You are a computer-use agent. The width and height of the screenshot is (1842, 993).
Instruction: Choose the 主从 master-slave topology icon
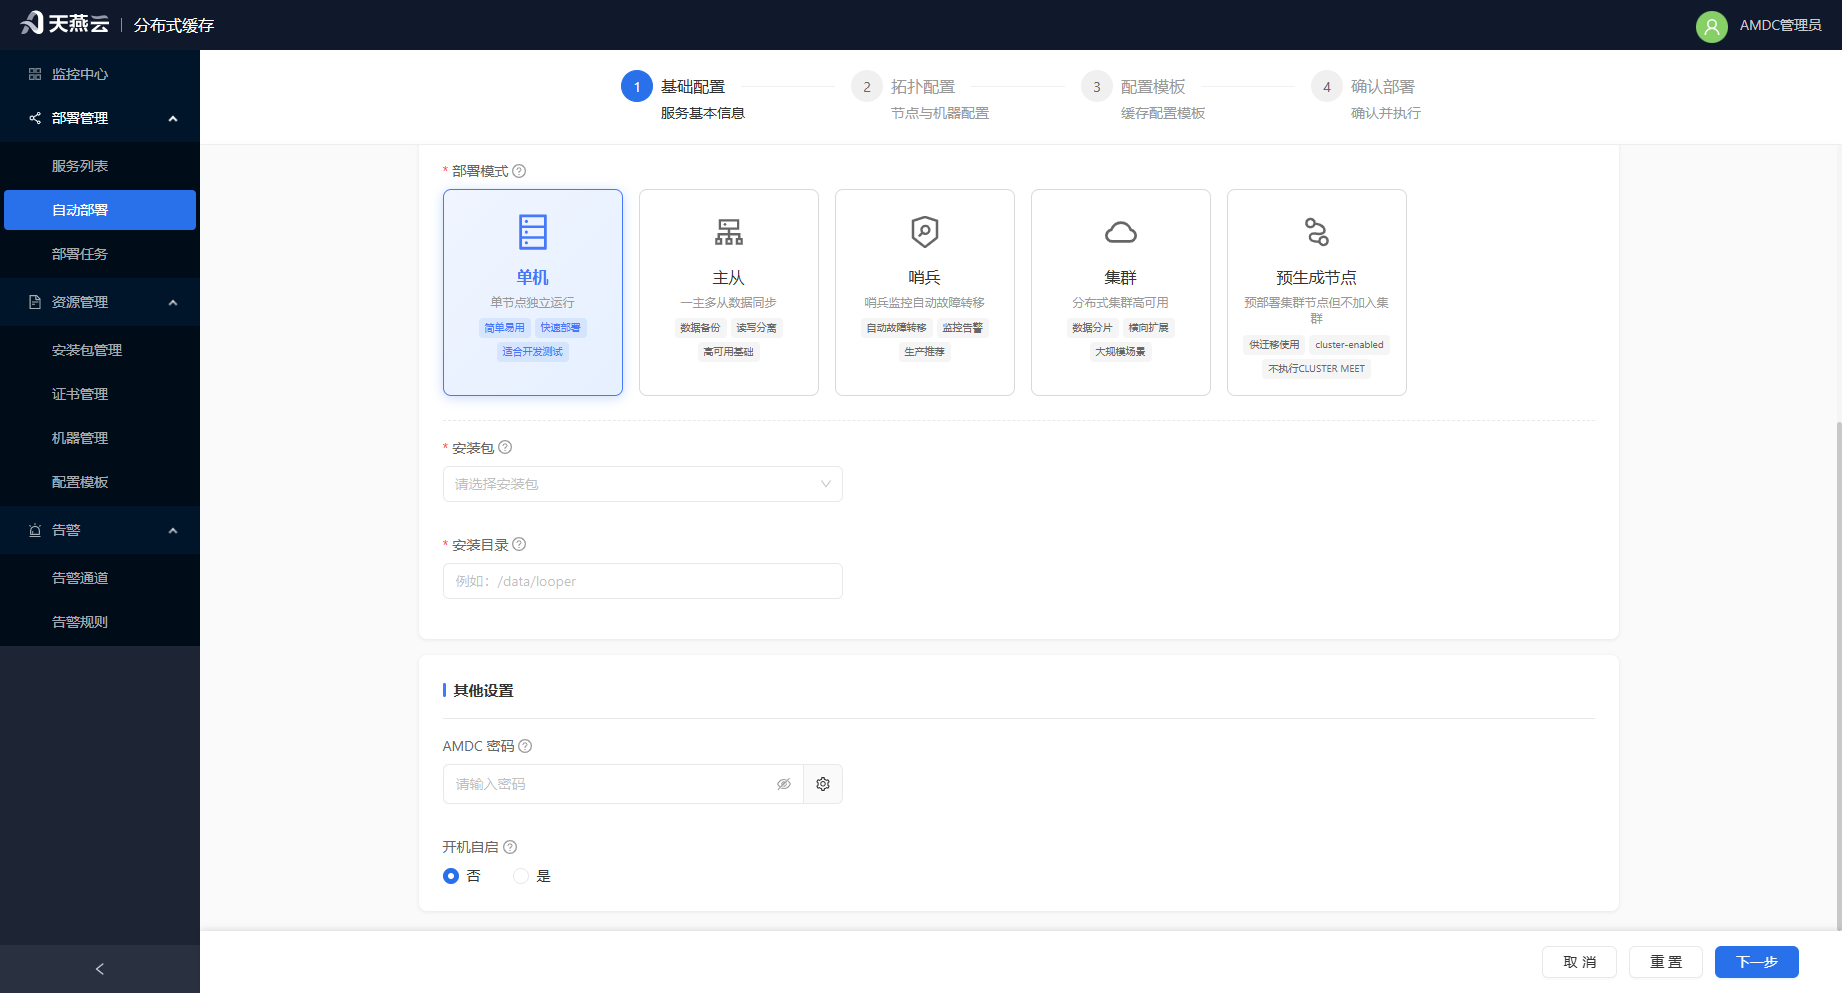click(729, 232)
